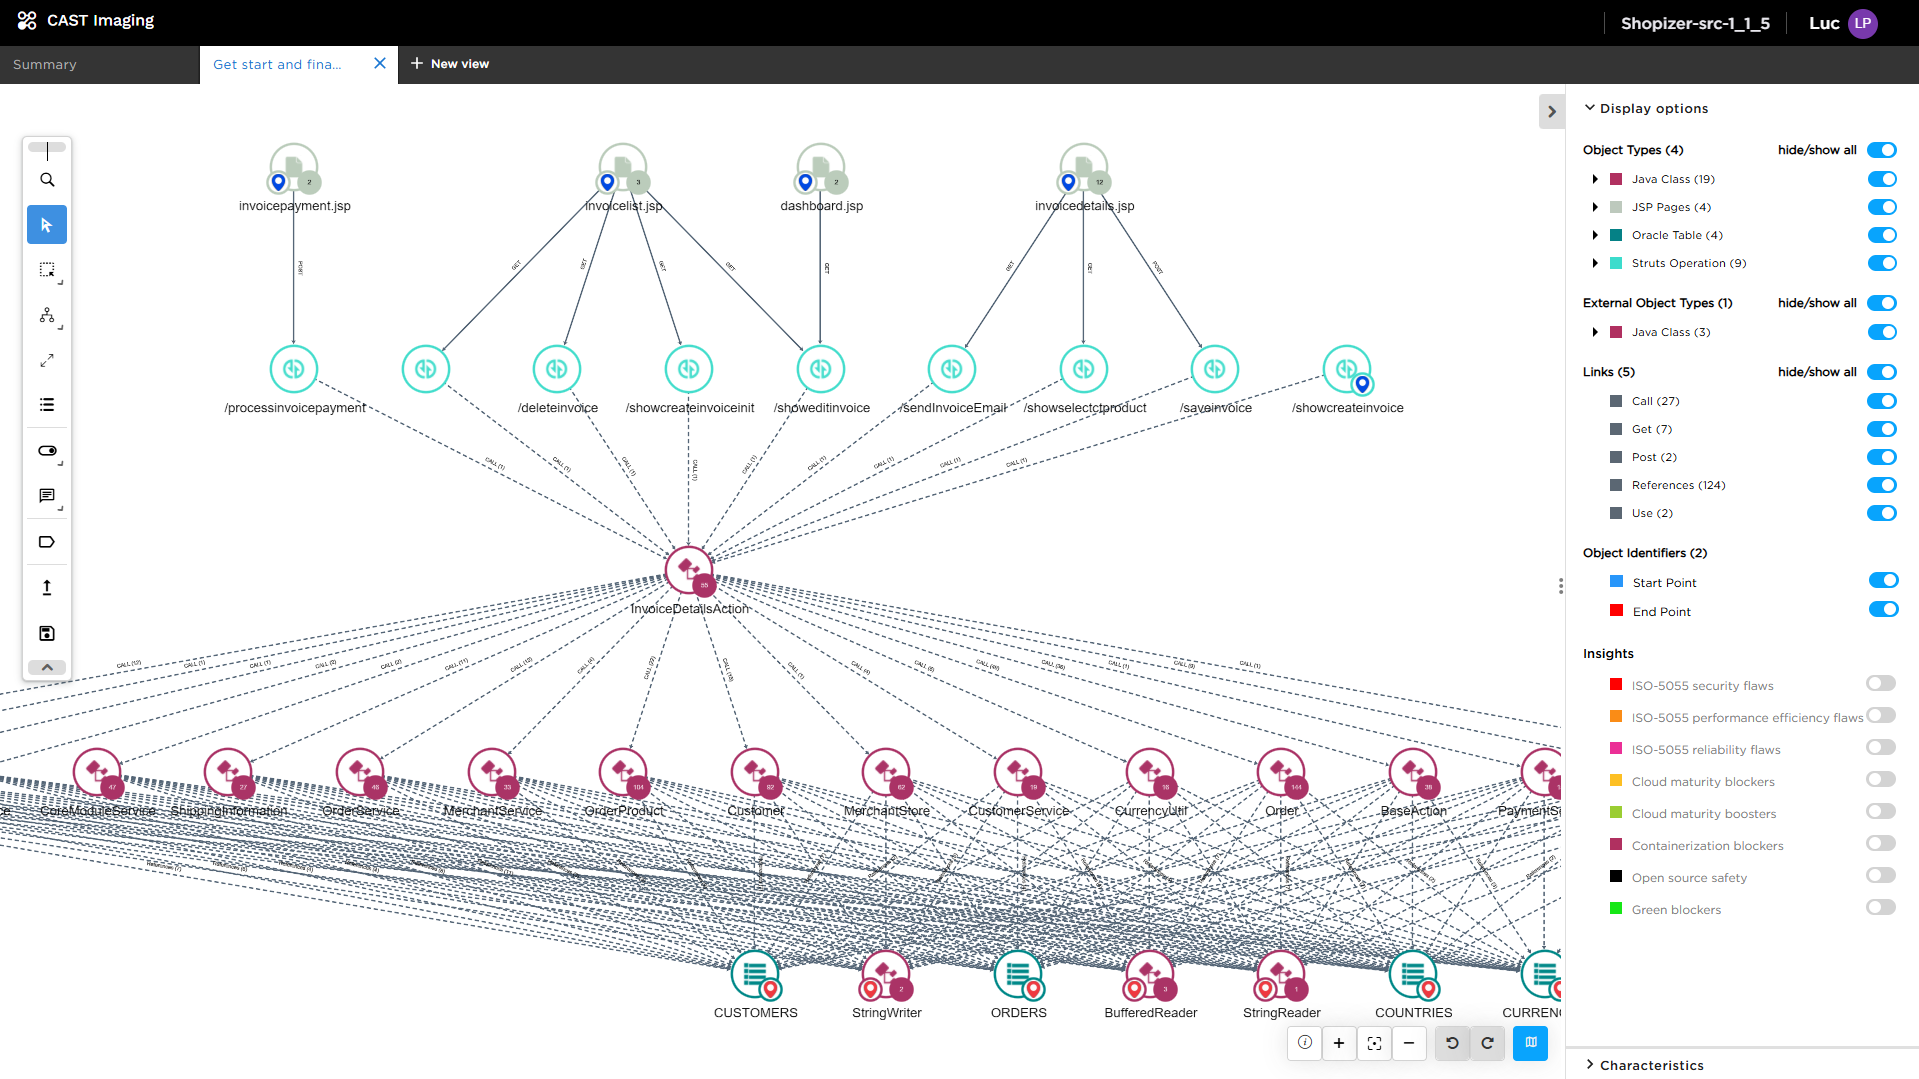The width and height of the screenshot is (1919, 1079).
Task: Expand the Characteristics section
Action: click(1651, 1065)
